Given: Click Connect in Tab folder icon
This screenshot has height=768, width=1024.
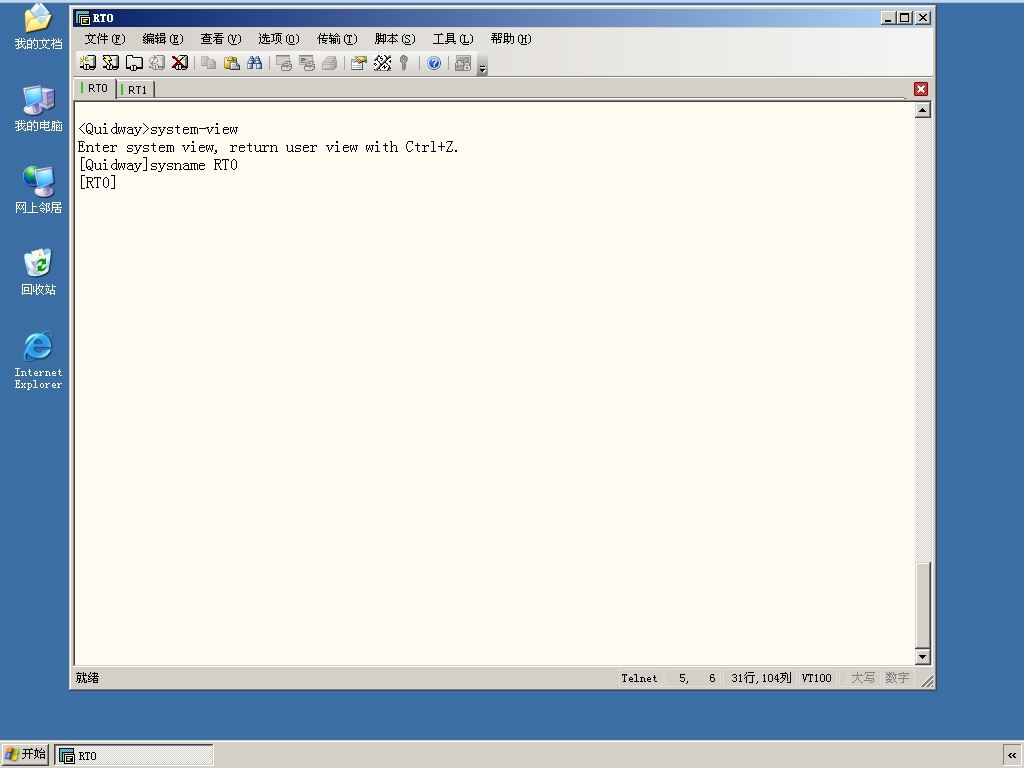Looking at the screenshot, I should click(x=134, y=63).
